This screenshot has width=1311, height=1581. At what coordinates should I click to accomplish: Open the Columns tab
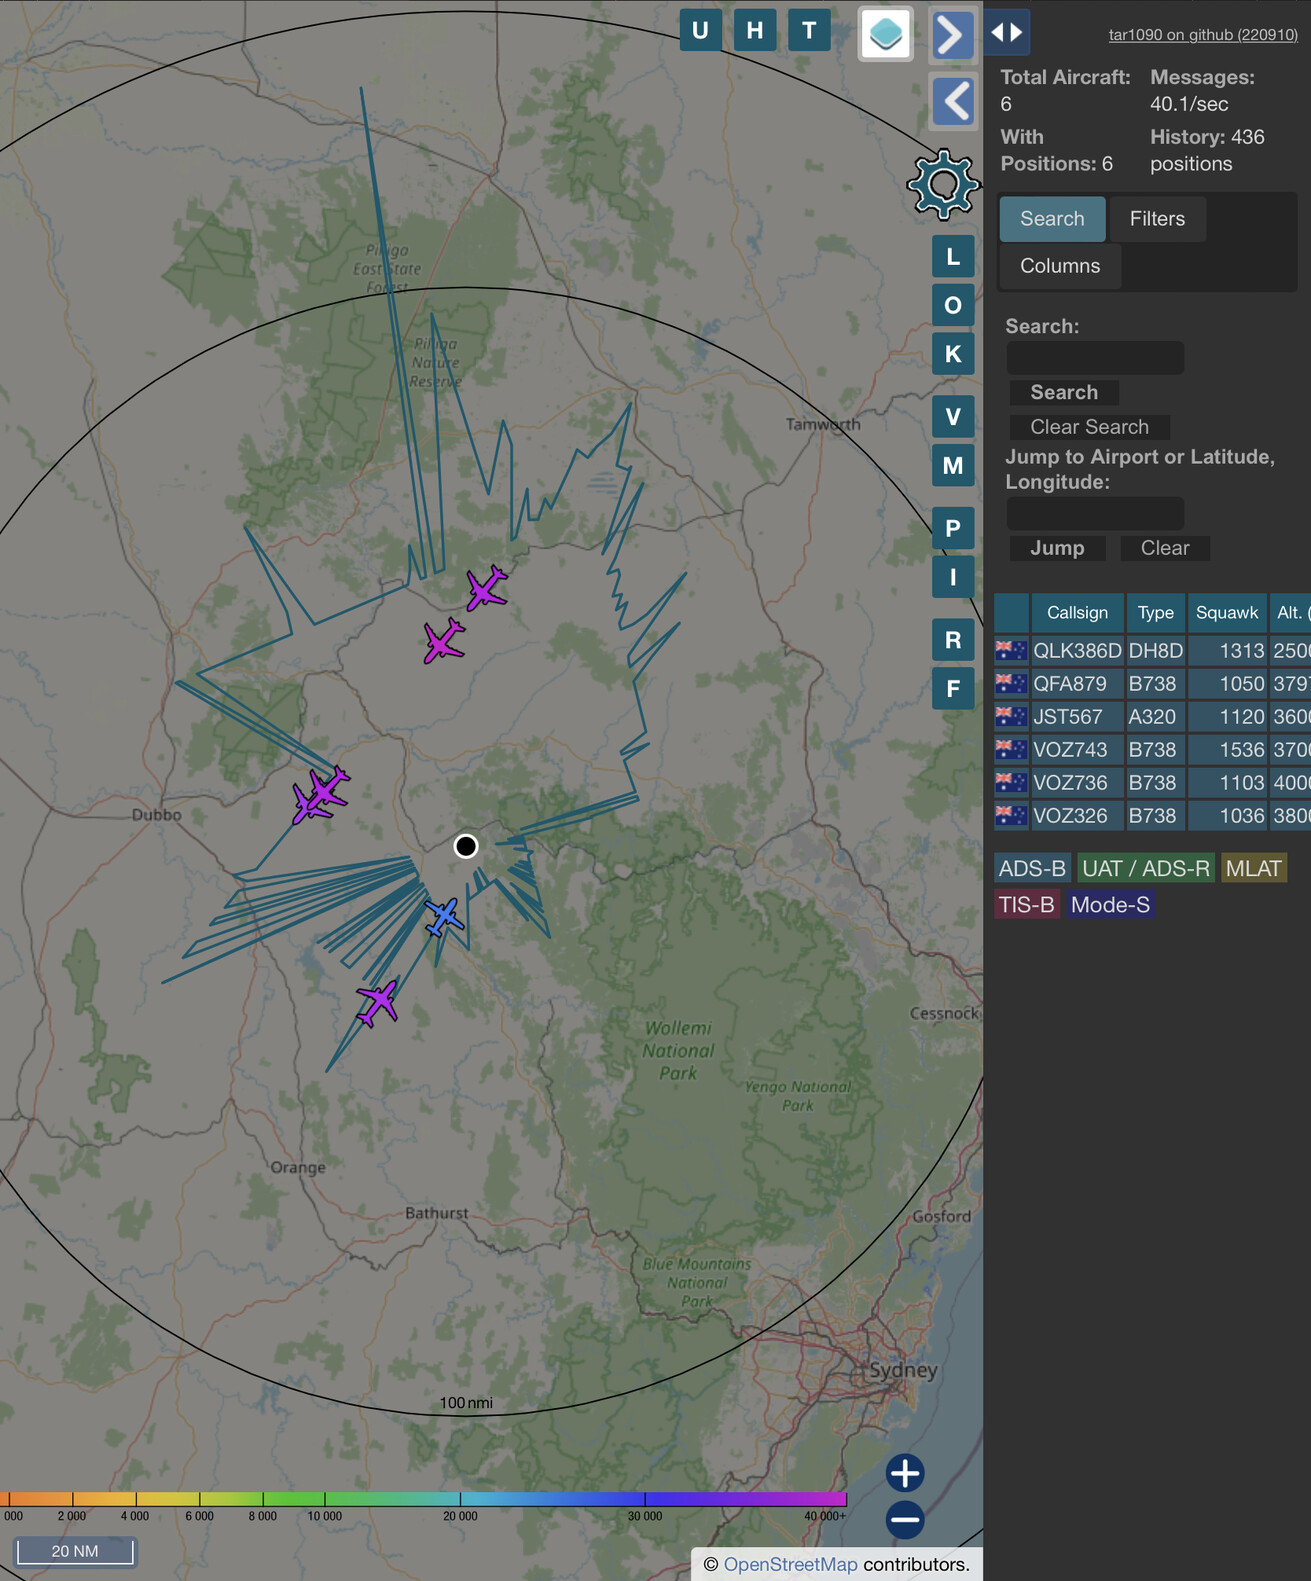[1060, 266]
